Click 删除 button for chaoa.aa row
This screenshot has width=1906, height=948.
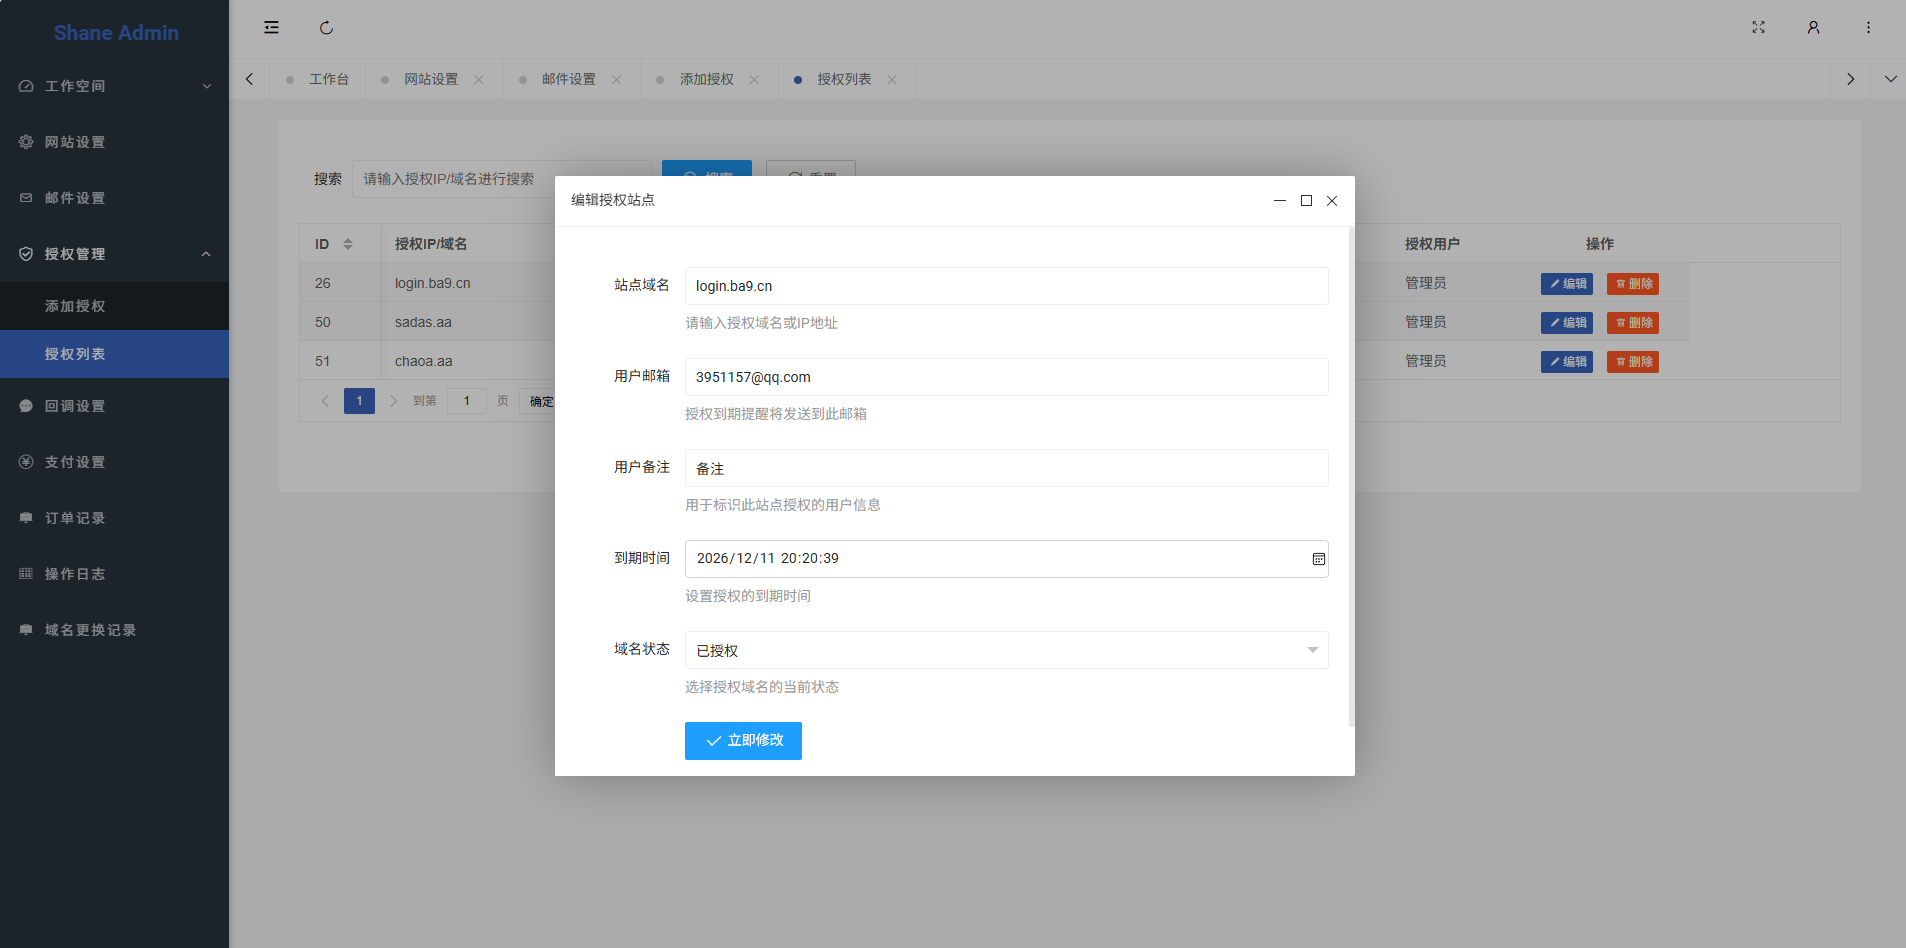[x=1632, y=362]
